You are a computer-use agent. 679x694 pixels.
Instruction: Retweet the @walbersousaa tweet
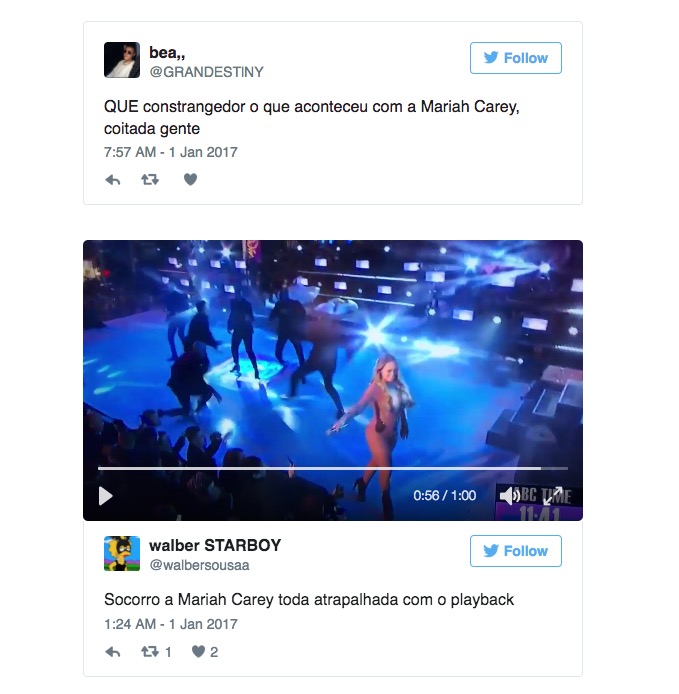pos(150,652)
